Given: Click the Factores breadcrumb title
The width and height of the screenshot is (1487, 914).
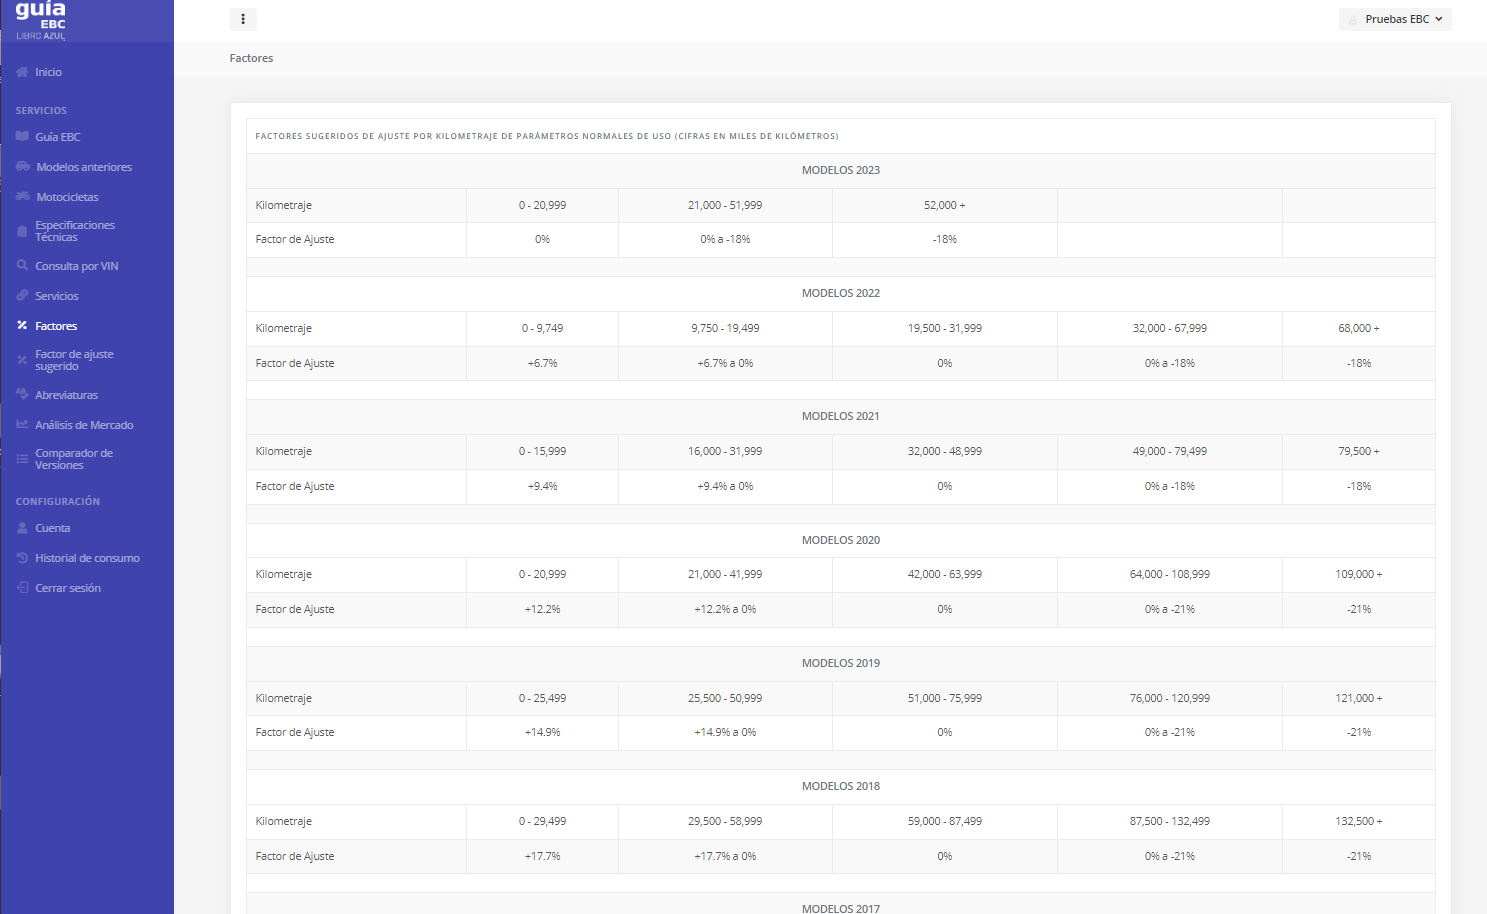Looking at the screenshot, I should click(x=251, y=58).
